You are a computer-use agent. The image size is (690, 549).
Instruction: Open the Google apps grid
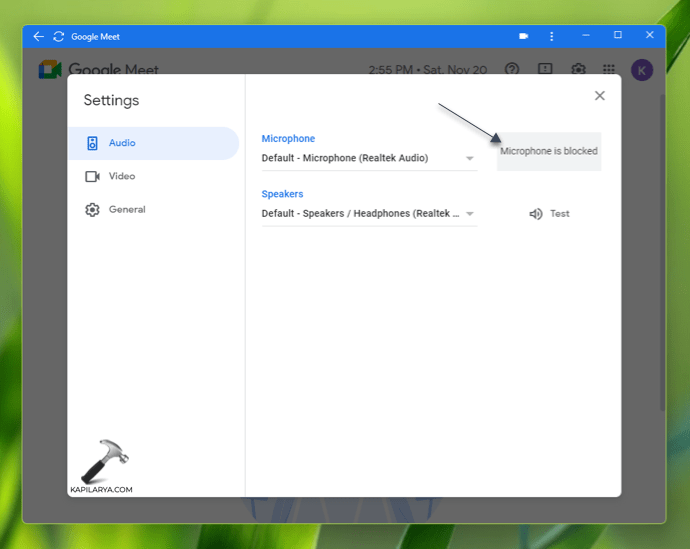click(x=609, y=69)
